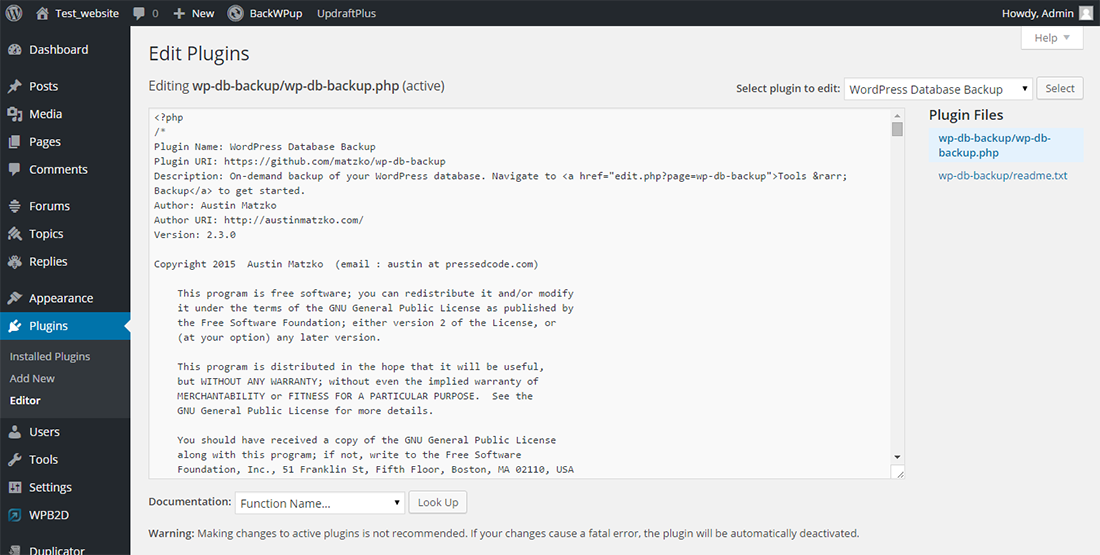This screenshot has height=555, width=1100.
Task: Click UpdraftPlus in the admin bar
Action: 347,13
